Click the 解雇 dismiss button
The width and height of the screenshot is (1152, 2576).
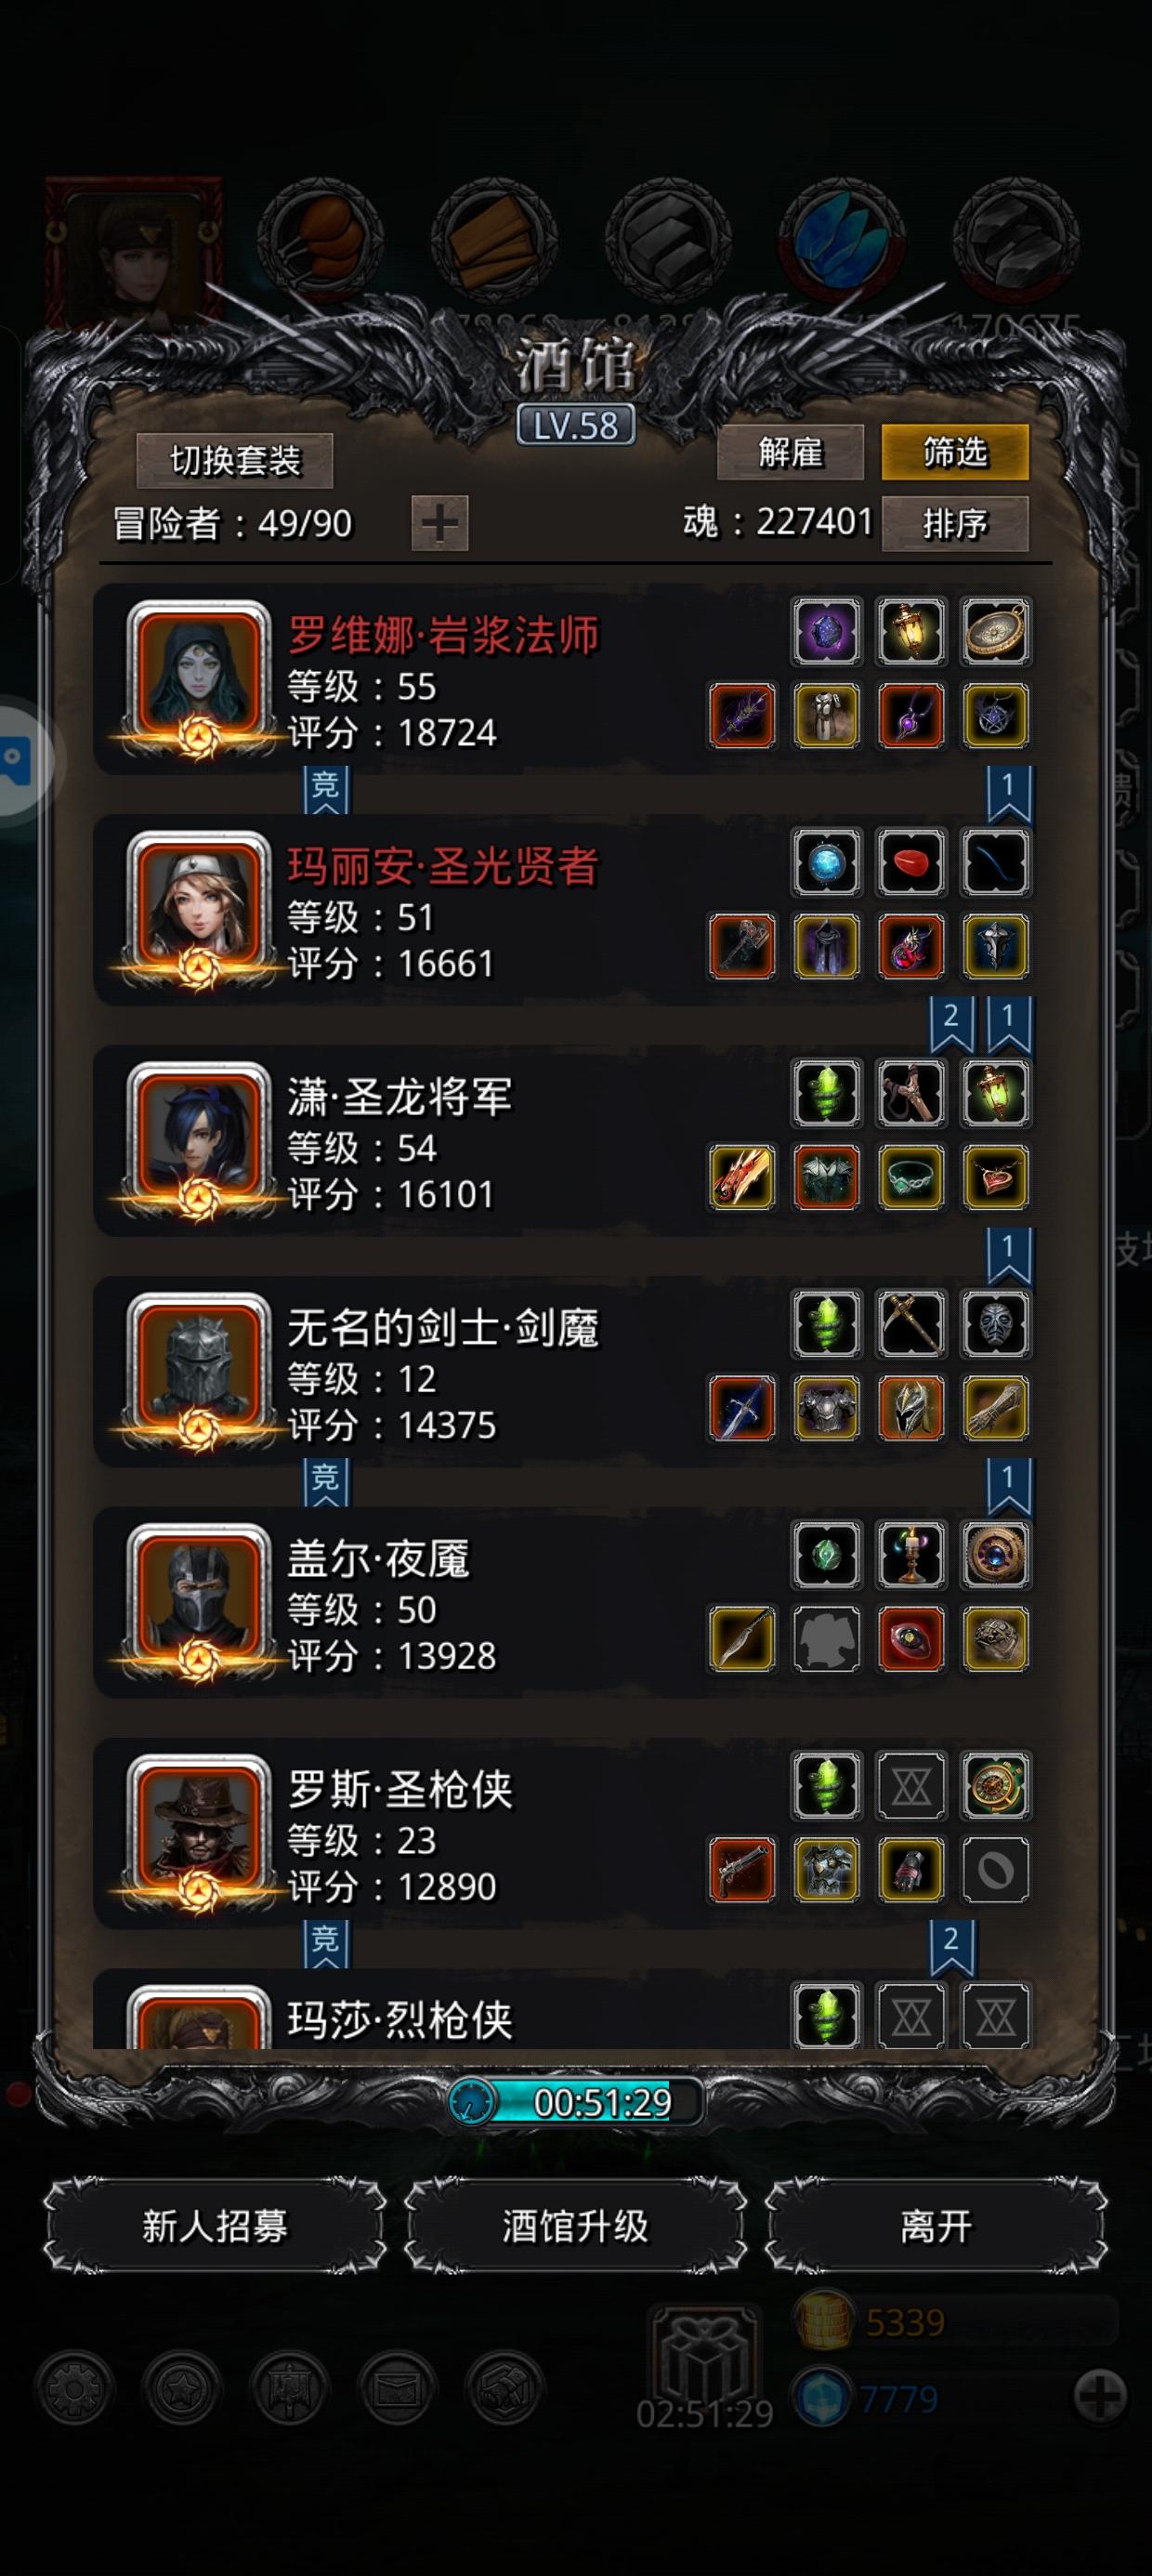(790, 452)
